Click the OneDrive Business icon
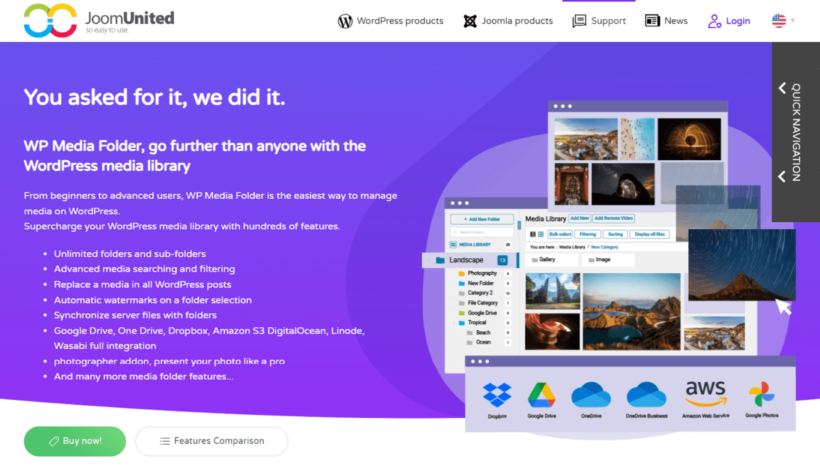 646,395
